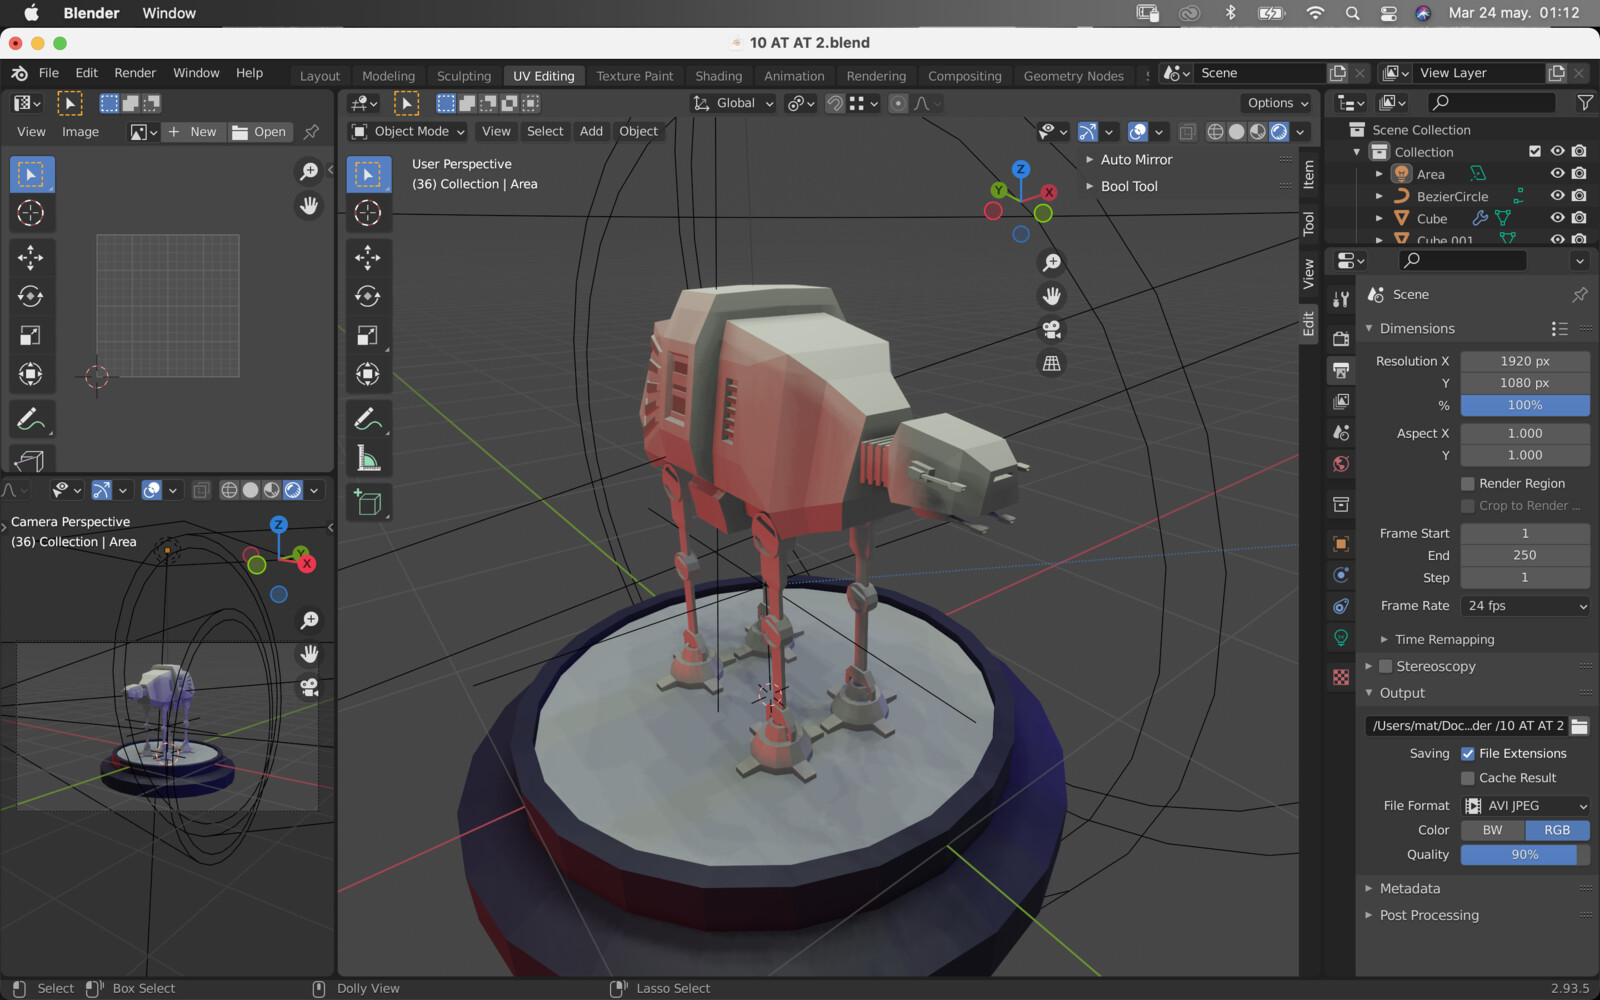Disable rendering of the Area light
Image resolution: width=1600 pixels, height=1000 pixels.
tap(1579, 174)
